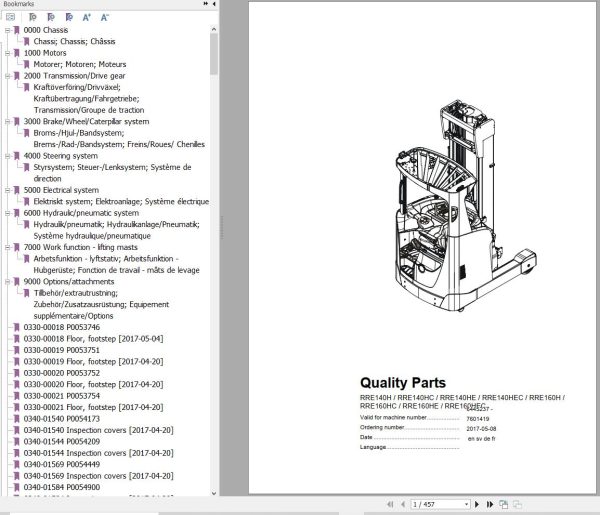Viewport: 600px width, 515px height.
Task: Open Styrsystem; Steuer-/Lenksystem bookmark
Action: (x=112, y=173)
